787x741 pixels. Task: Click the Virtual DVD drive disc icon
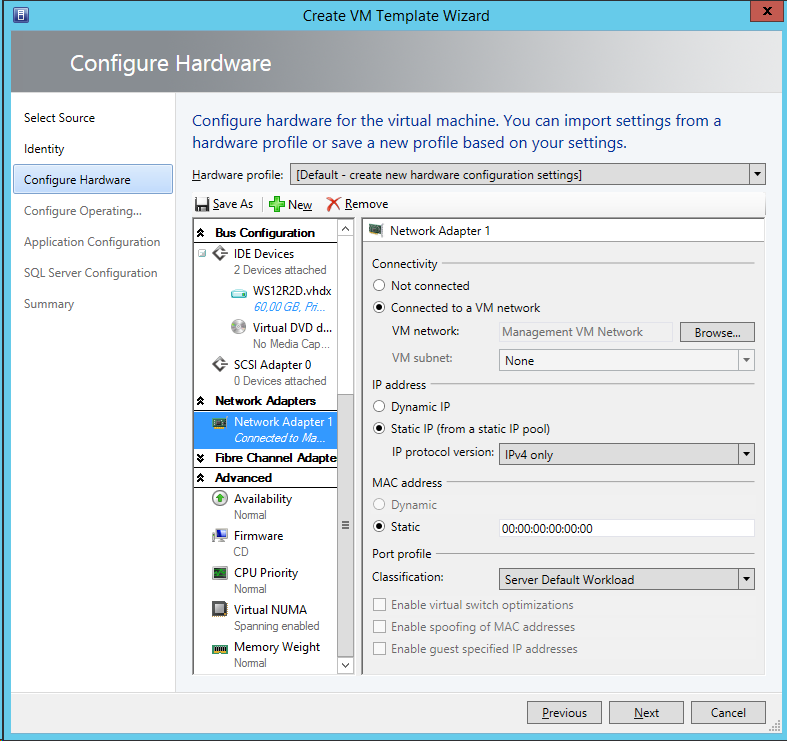coord(238,327)
